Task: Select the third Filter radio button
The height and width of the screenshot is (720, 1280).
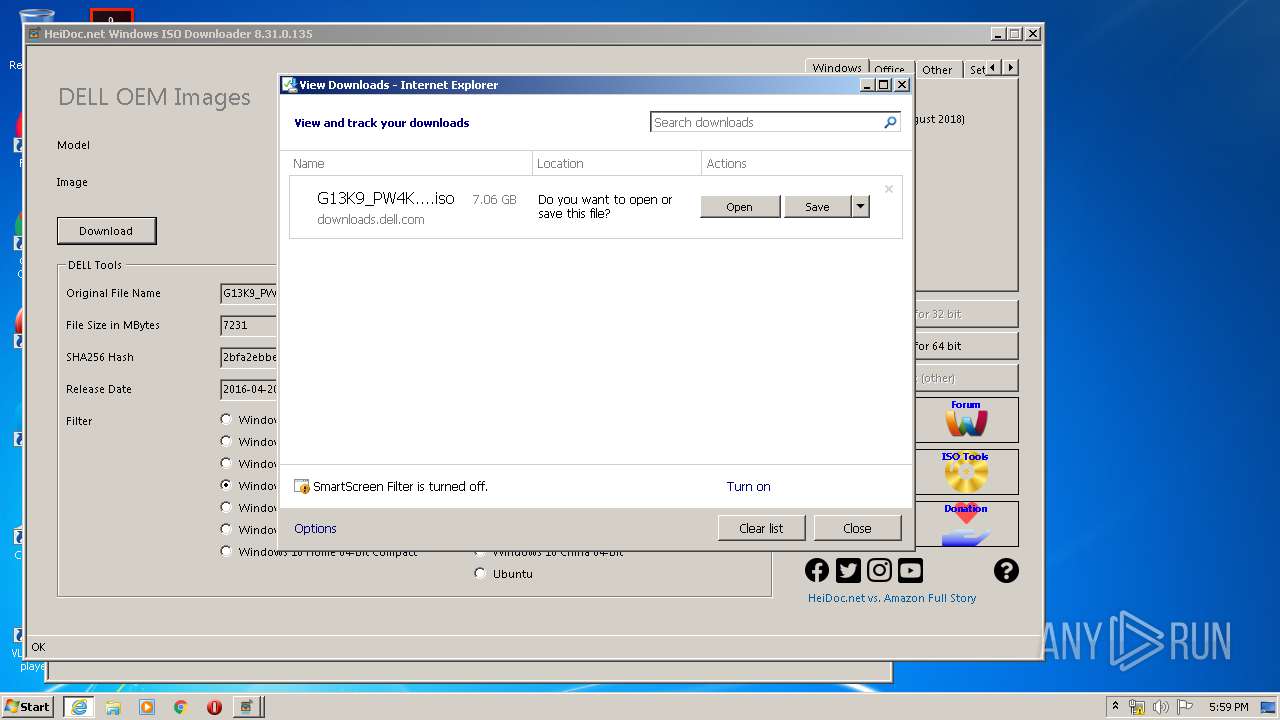Action: (x=226, y=464)
